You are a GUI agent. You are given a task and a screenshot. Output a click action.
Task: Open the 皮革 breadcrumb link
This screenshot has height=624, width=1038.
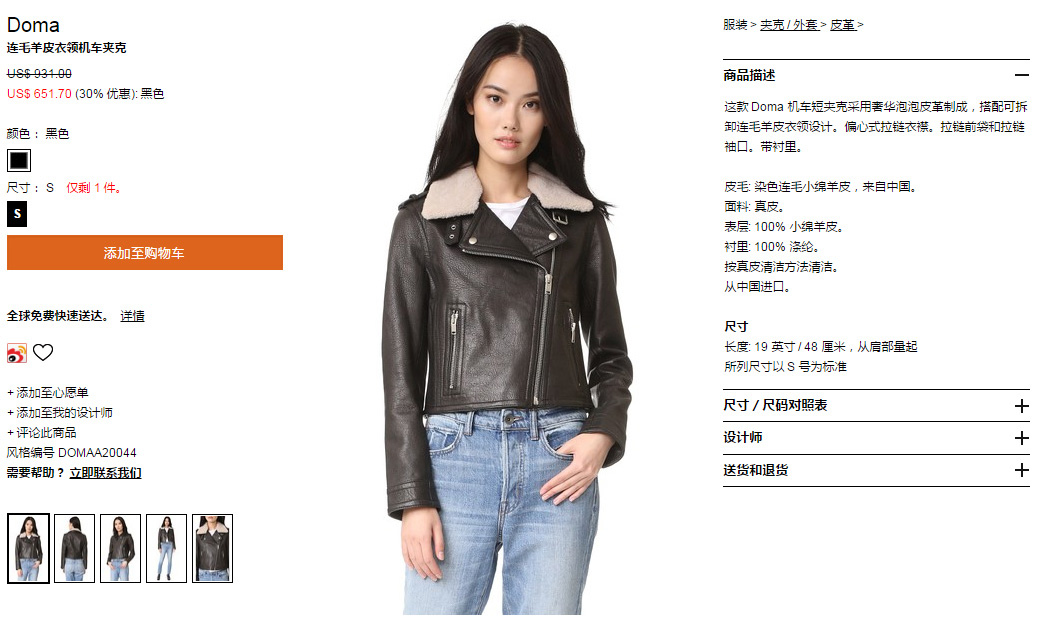click(x=843, y=25)
